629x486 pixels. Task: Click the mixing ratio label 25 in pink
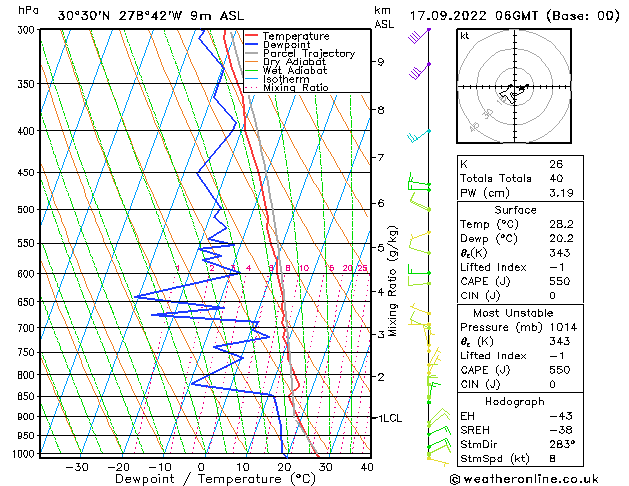[362, 268]
